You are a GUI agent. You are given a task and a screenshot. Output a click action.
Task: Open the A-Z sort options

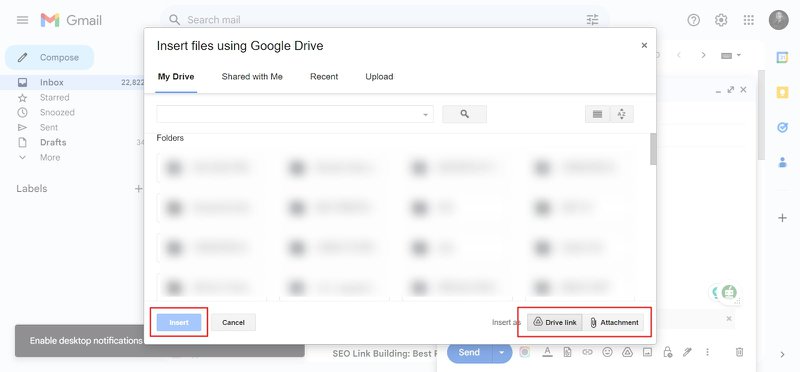pos(621,114)
